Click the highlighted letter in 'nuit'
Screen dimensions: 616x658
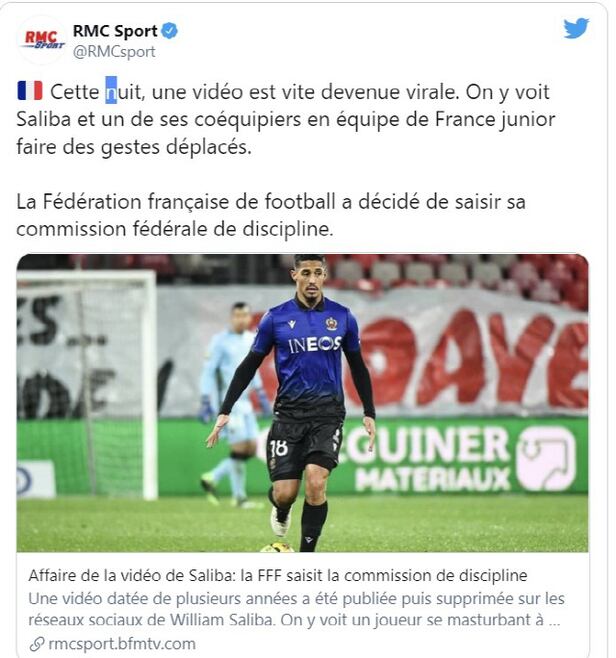(111, 90)
